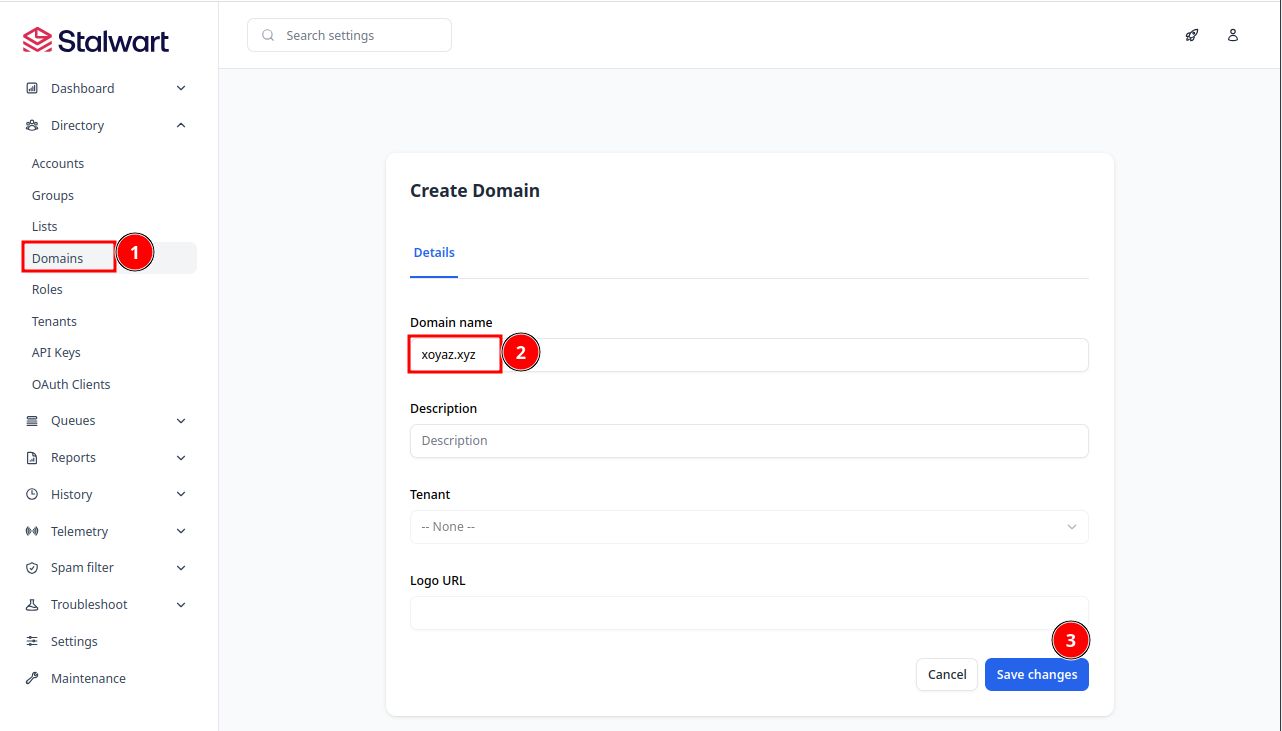Open the Tenant dropdown
This screenshot has height=731, width=1282.
coord(748,527)
